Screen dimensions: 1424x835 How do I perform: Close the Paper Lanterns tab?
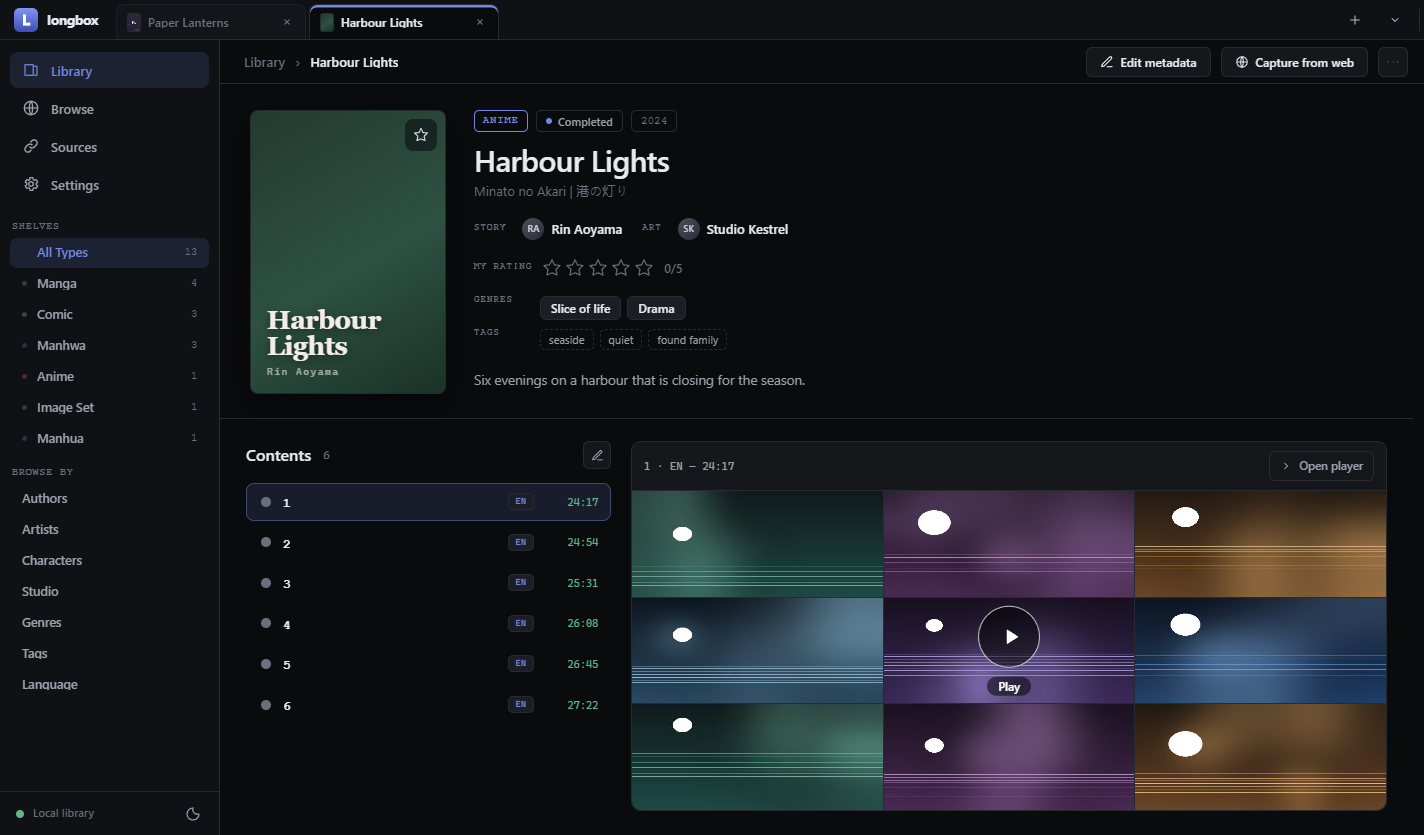point(287,22)
